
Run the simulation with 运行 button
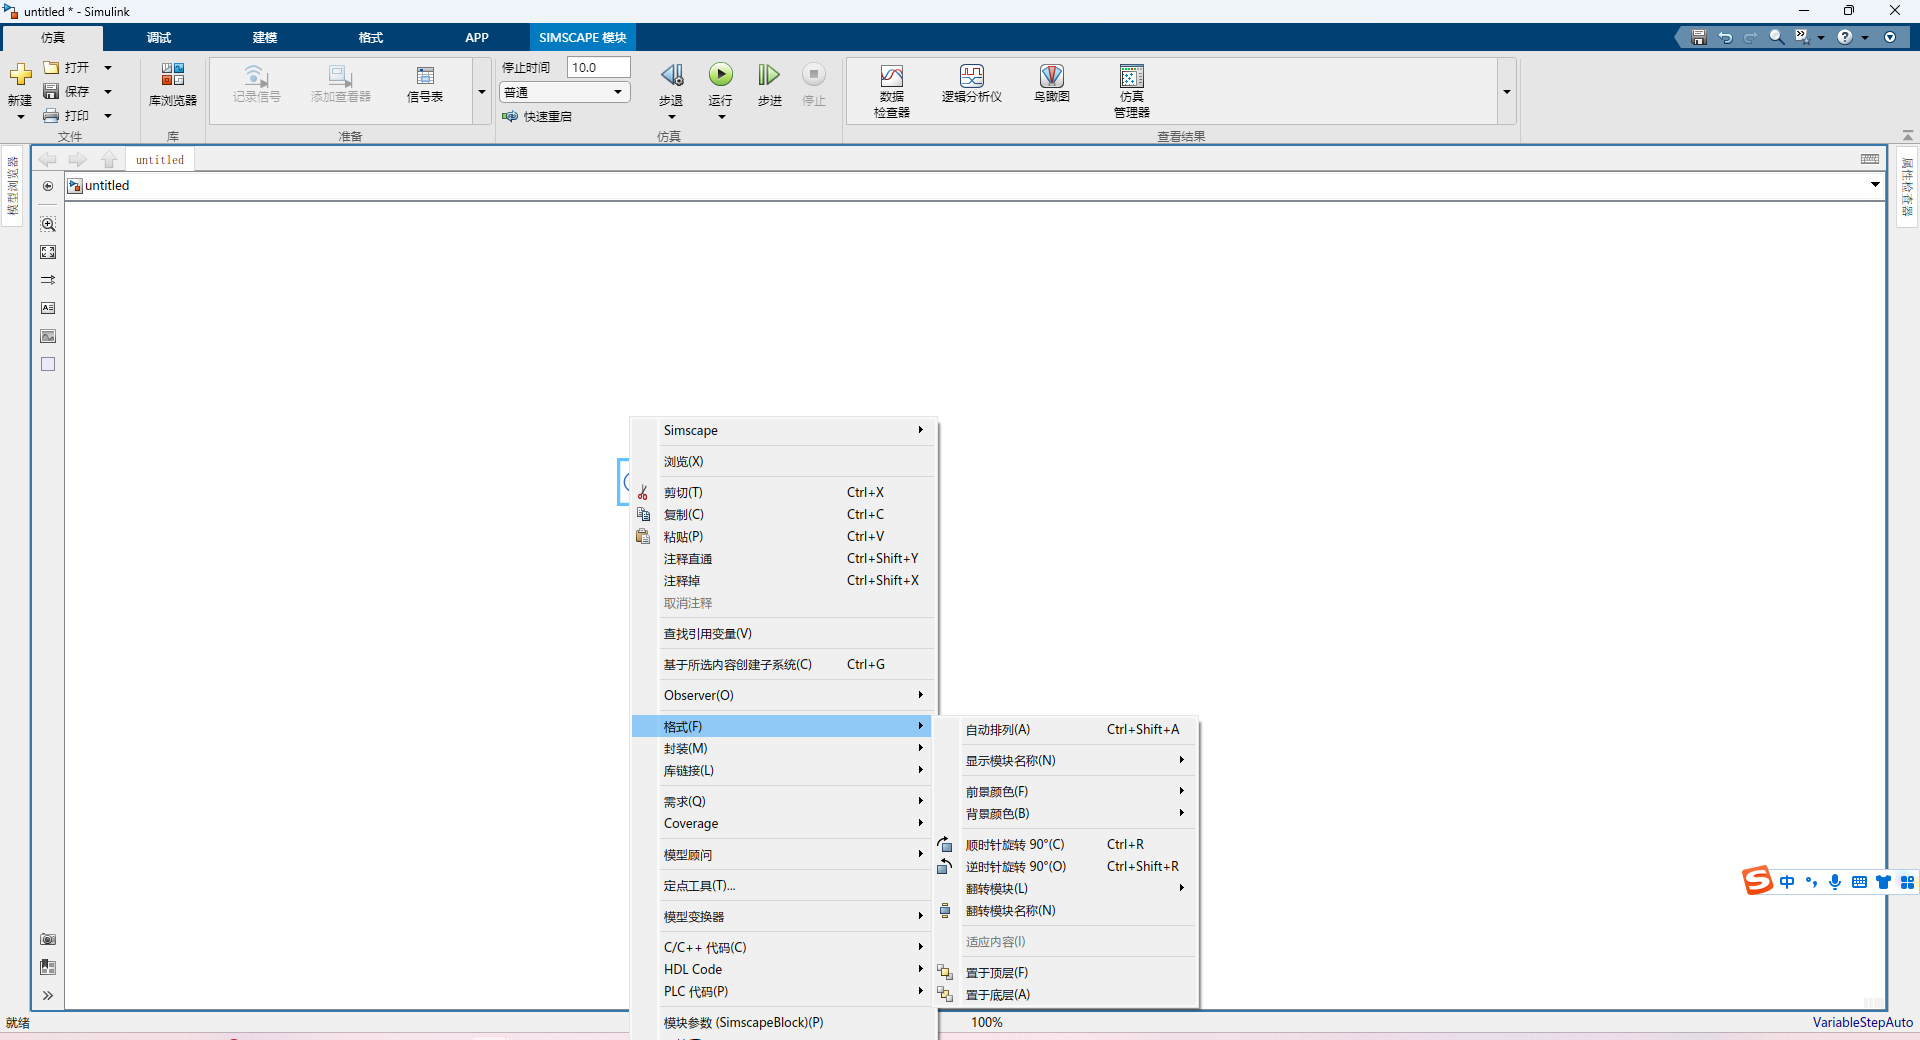[721, 75]
